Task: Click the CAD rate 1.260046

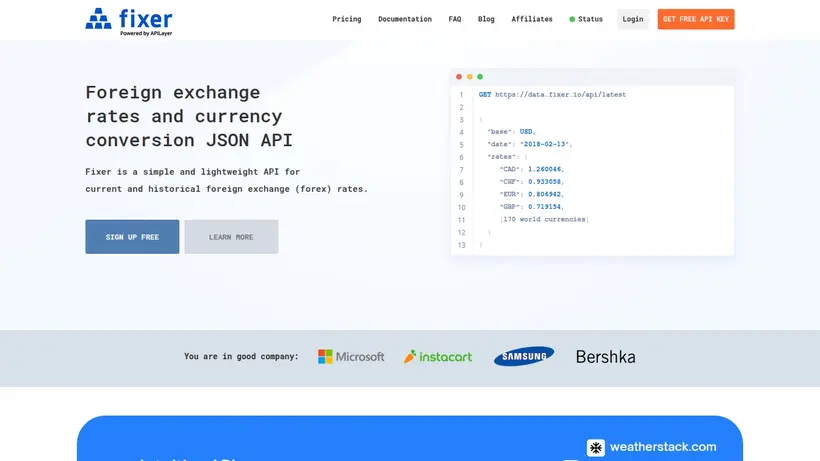Action: pyautogui.click(x=544, y=169)
